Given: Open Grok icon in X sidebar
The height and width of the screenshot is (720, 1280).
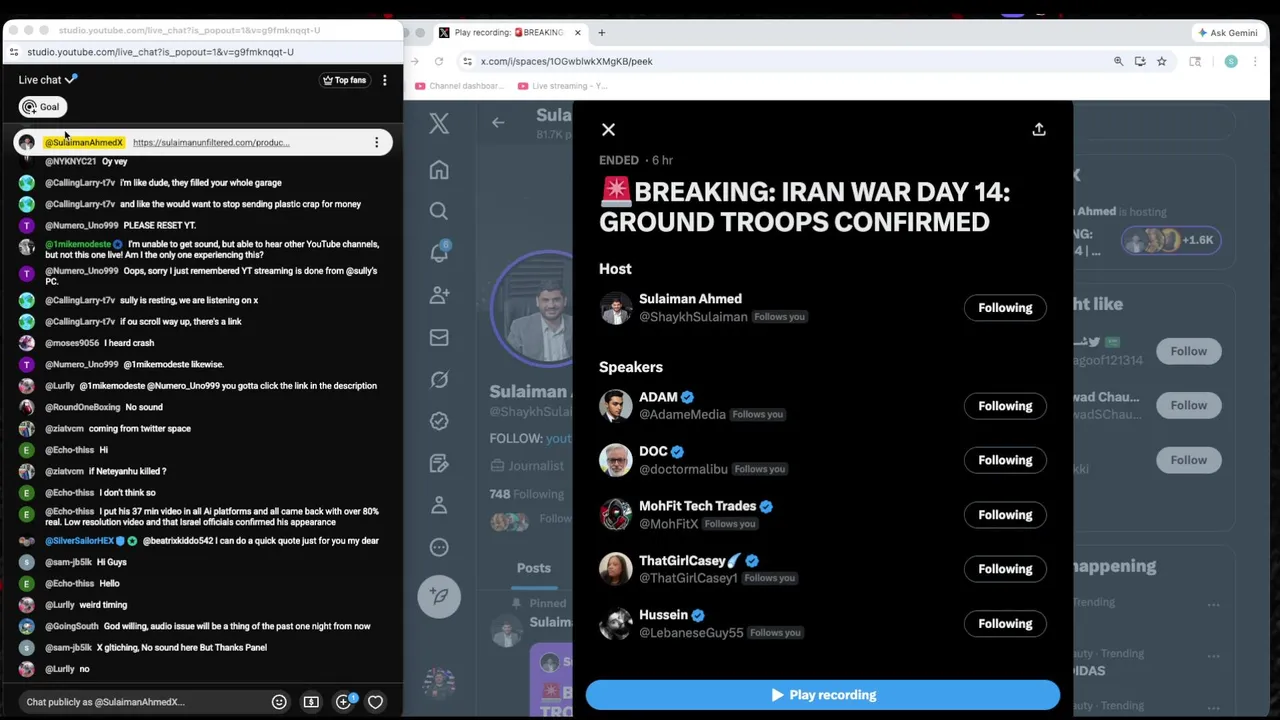Looking at the screenshot, I should tap(439, 380).
